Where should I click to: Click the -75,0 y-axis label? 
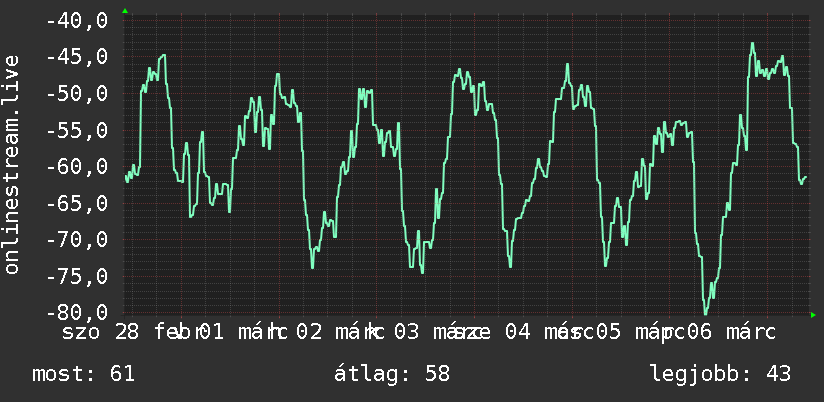[77, 276]
